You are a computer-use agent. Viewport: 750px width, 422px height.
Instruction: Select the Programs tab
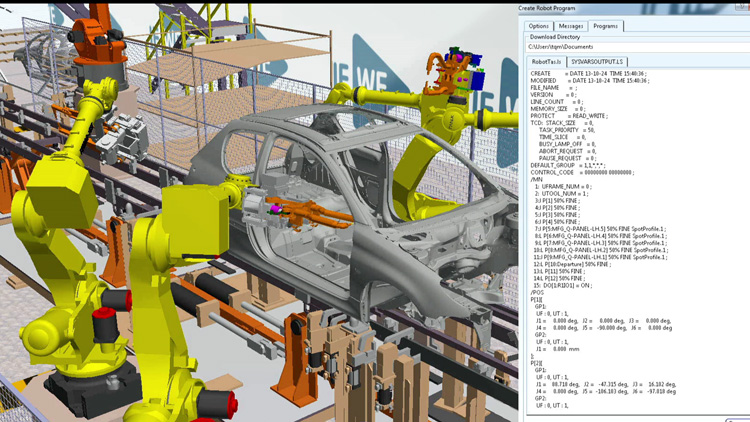(x=605, y=26)
